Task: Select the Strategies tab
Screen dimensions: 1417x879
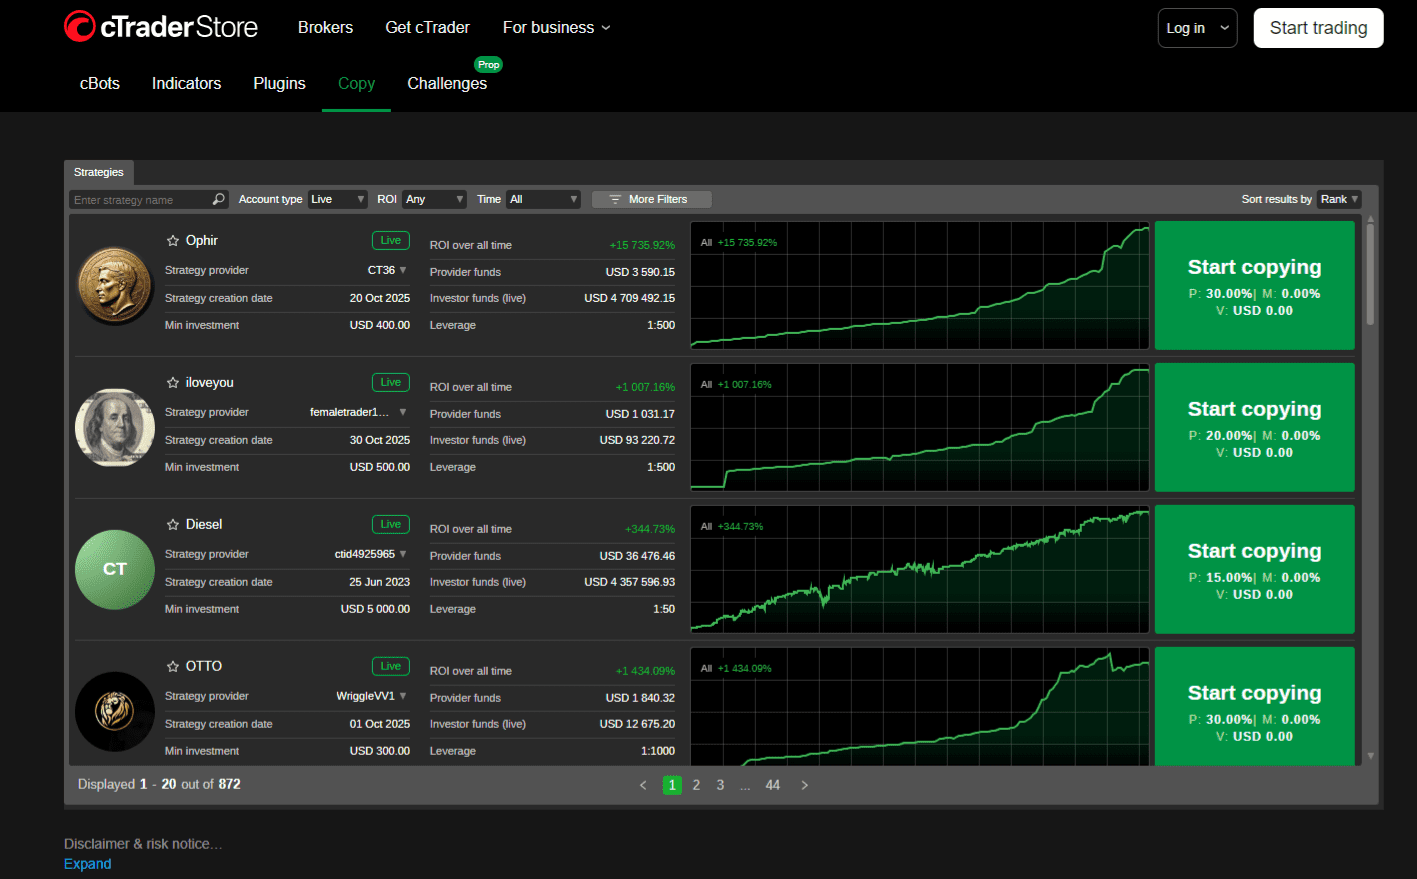Action: [x=99, y=172]
